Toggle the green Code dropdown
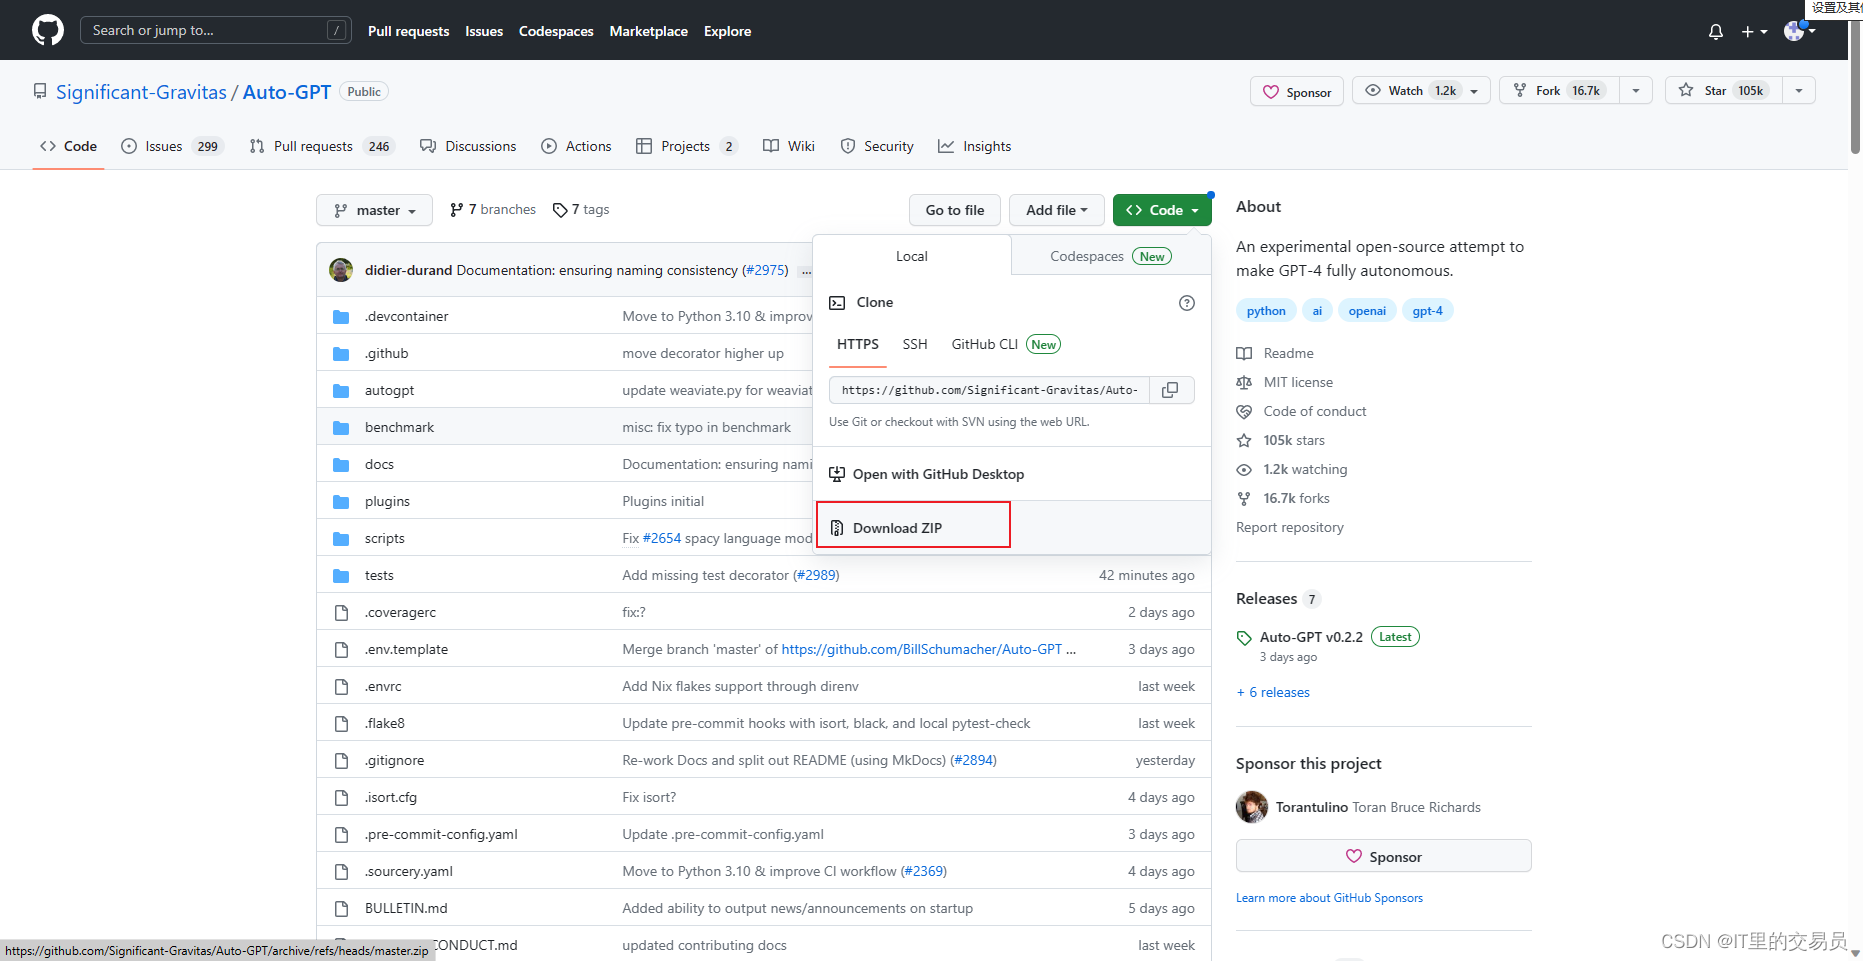The height and width of the screenshot is (961, 1863). tap(1162, 210)
